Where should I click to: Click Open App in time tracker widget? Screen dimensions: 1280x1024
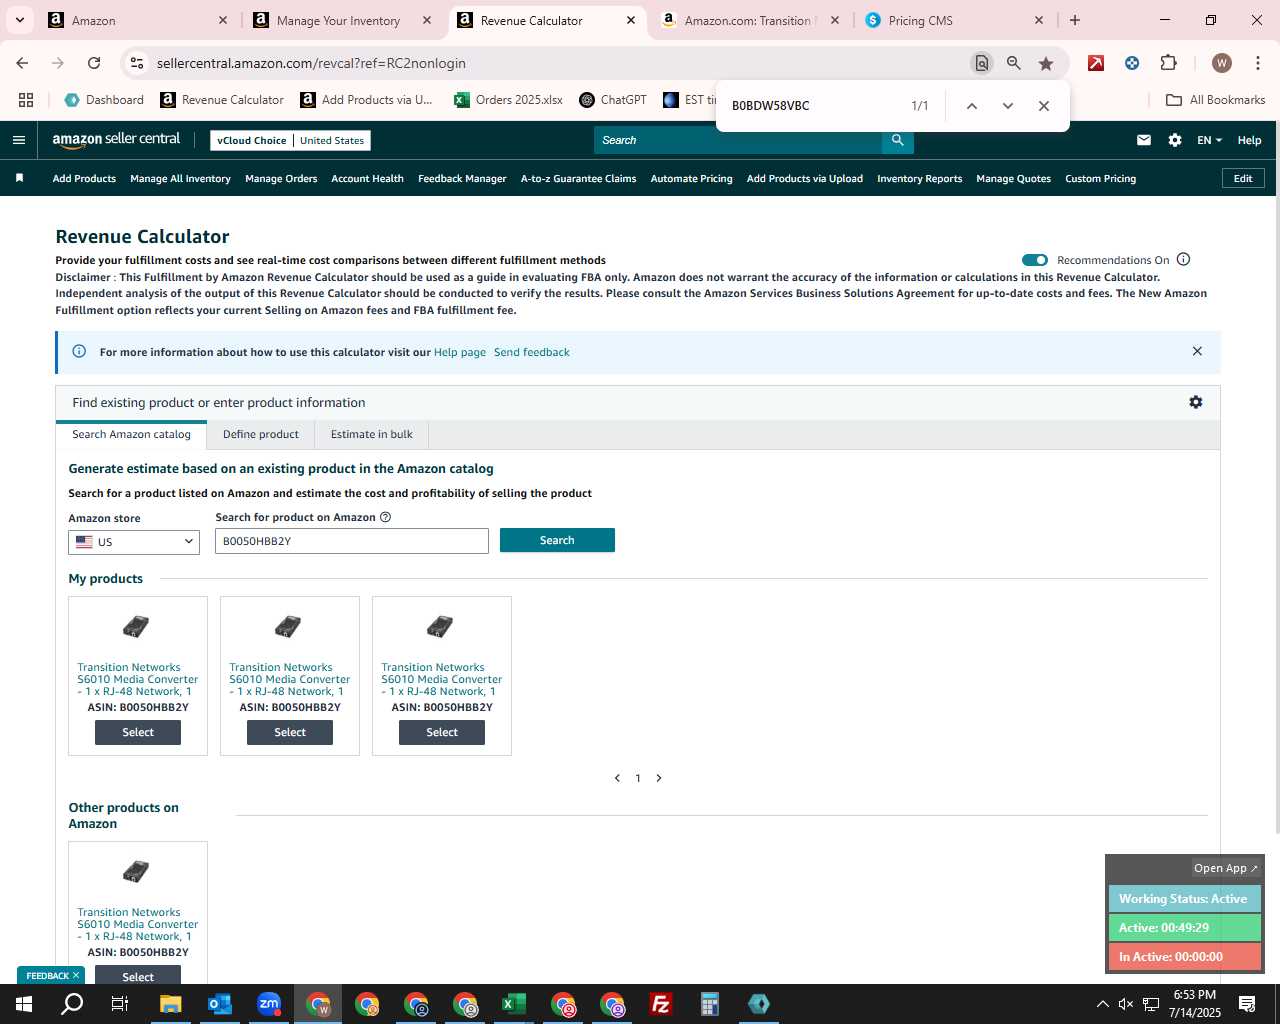point(1226,868)
